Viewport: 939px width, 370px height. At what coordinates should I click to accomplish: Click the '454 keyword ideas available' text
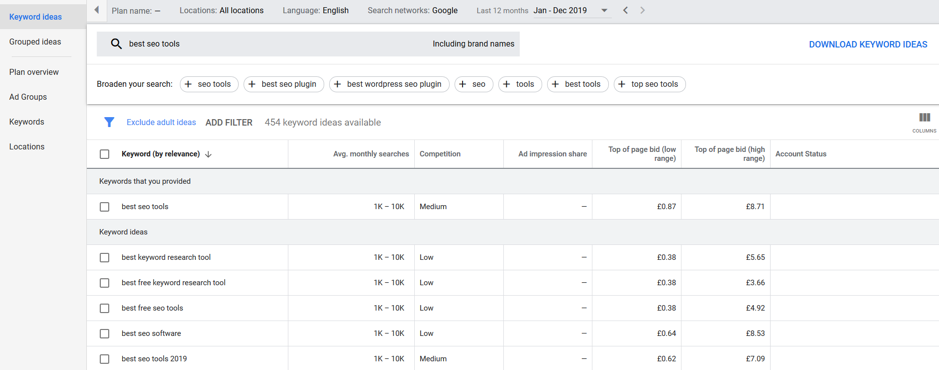click(323, 122)
